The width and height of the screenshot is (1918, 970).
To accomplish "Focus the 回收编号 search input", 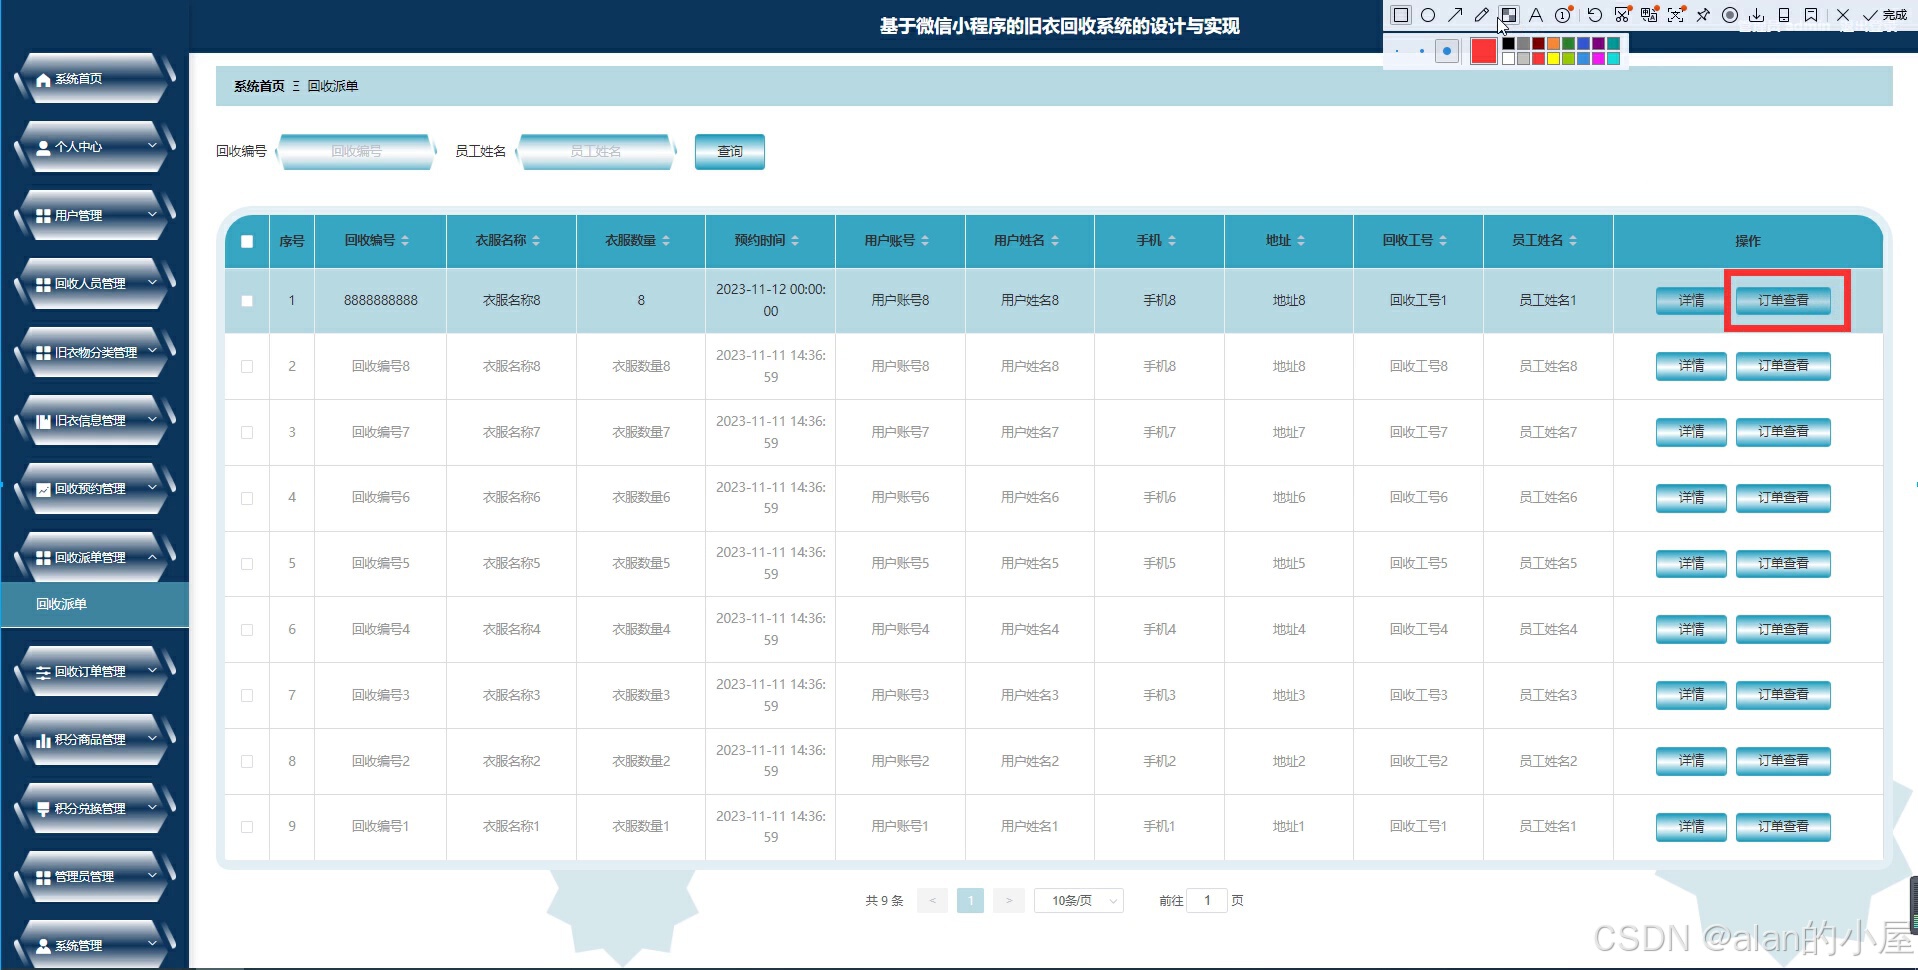I will pos(357,152).
